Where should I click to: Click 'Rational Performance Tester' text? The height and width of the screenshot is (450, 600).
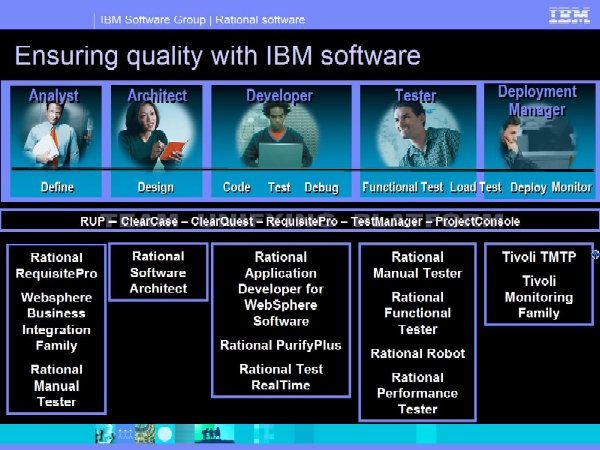pos(417,393)
